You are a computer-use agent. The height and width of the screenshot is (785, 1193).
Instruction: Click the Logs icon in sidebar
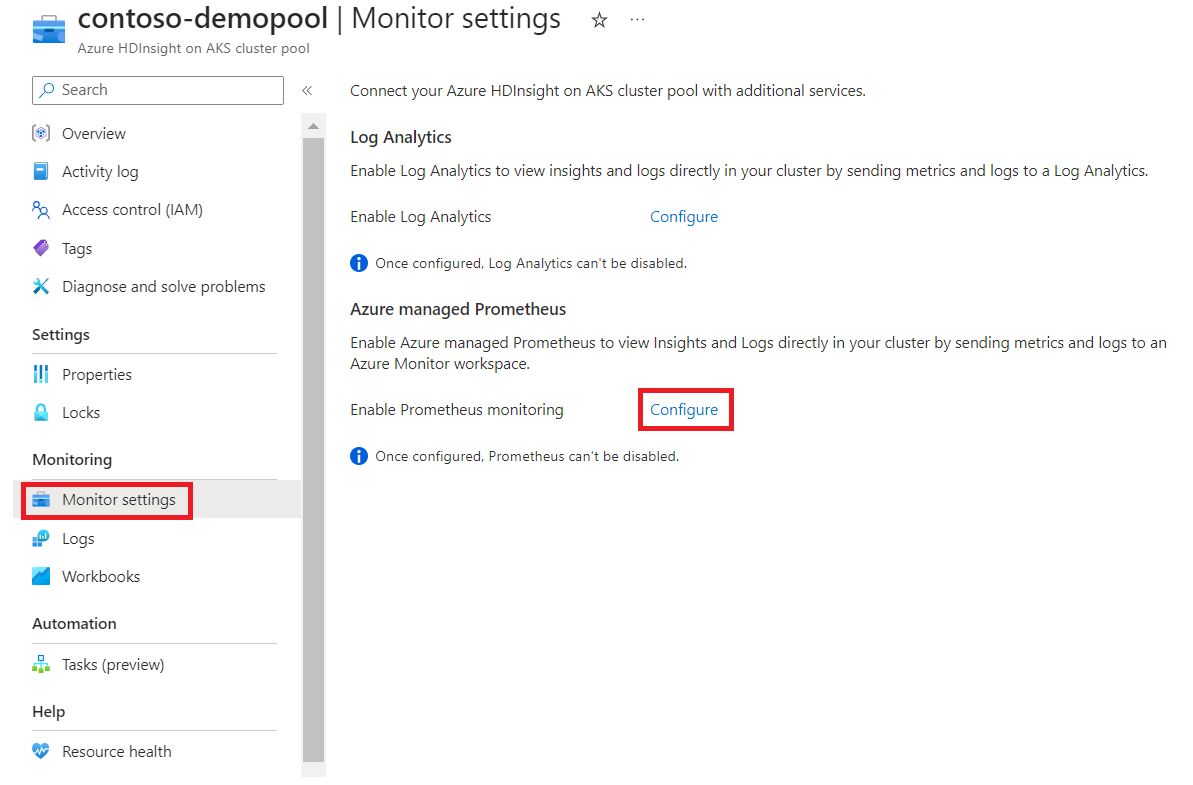coord(41,539)
